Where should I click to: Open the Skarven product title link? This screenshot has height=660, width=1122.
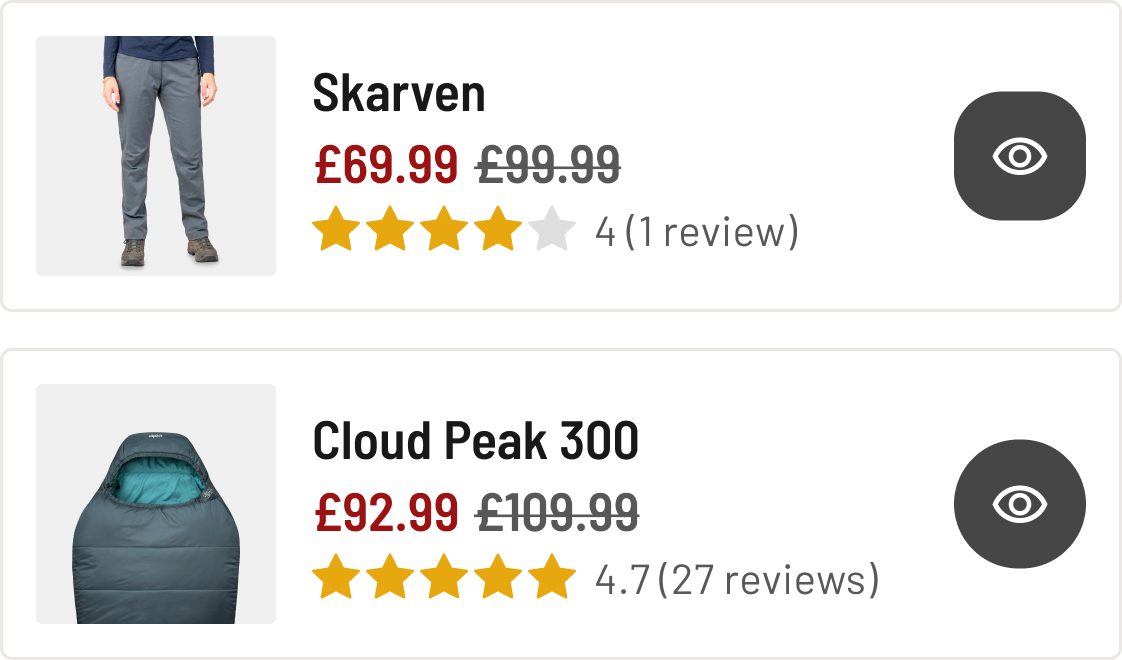(399, 94)
